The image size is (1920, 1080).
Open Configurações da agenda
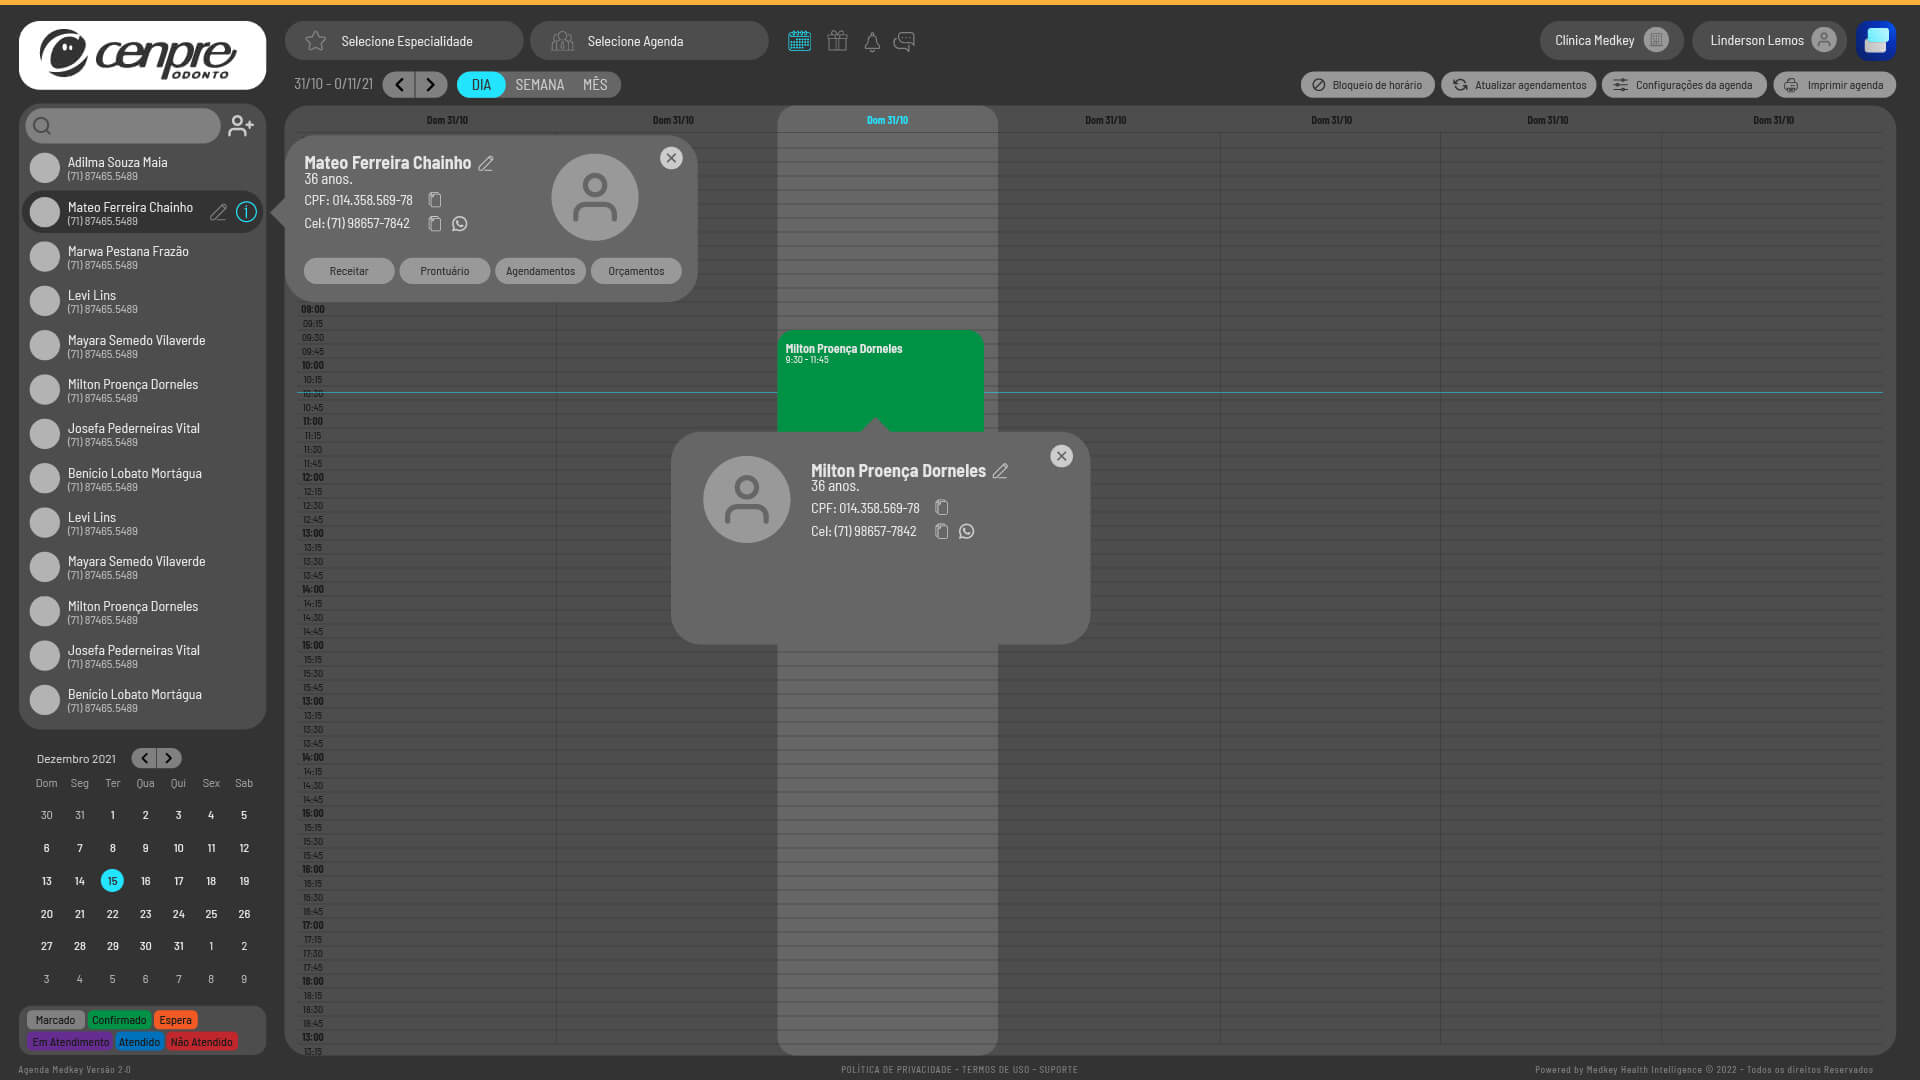coord(1684,85)
